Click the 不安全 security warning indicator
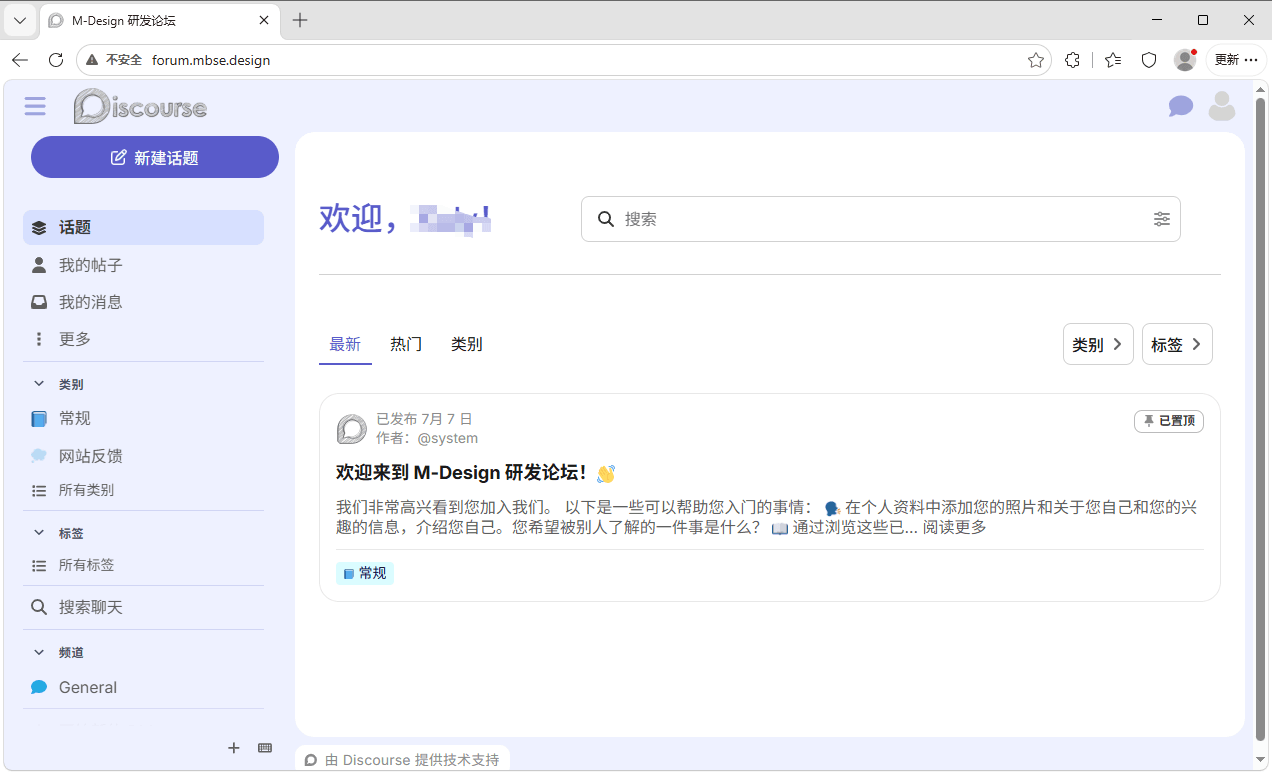This screenshot has width=1272, height=774. [x=114, y=60]
